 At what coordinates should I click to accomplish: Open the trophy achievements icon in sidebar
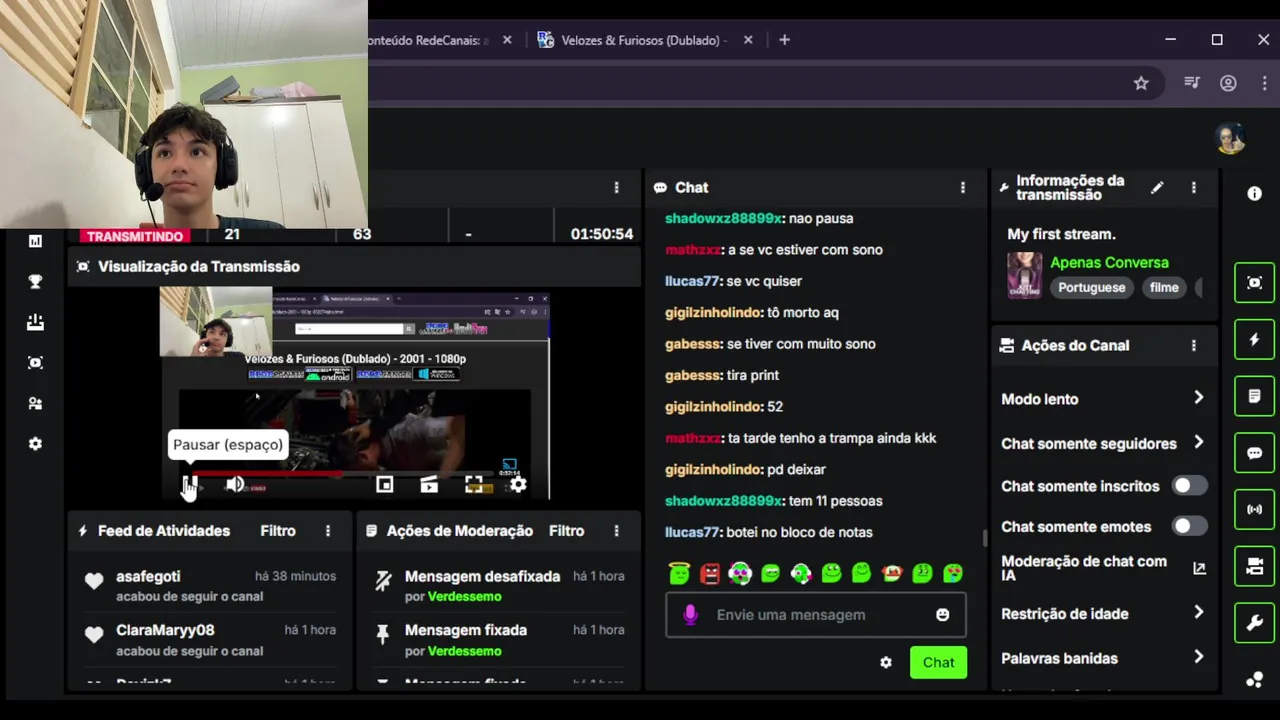pos(35,282)
